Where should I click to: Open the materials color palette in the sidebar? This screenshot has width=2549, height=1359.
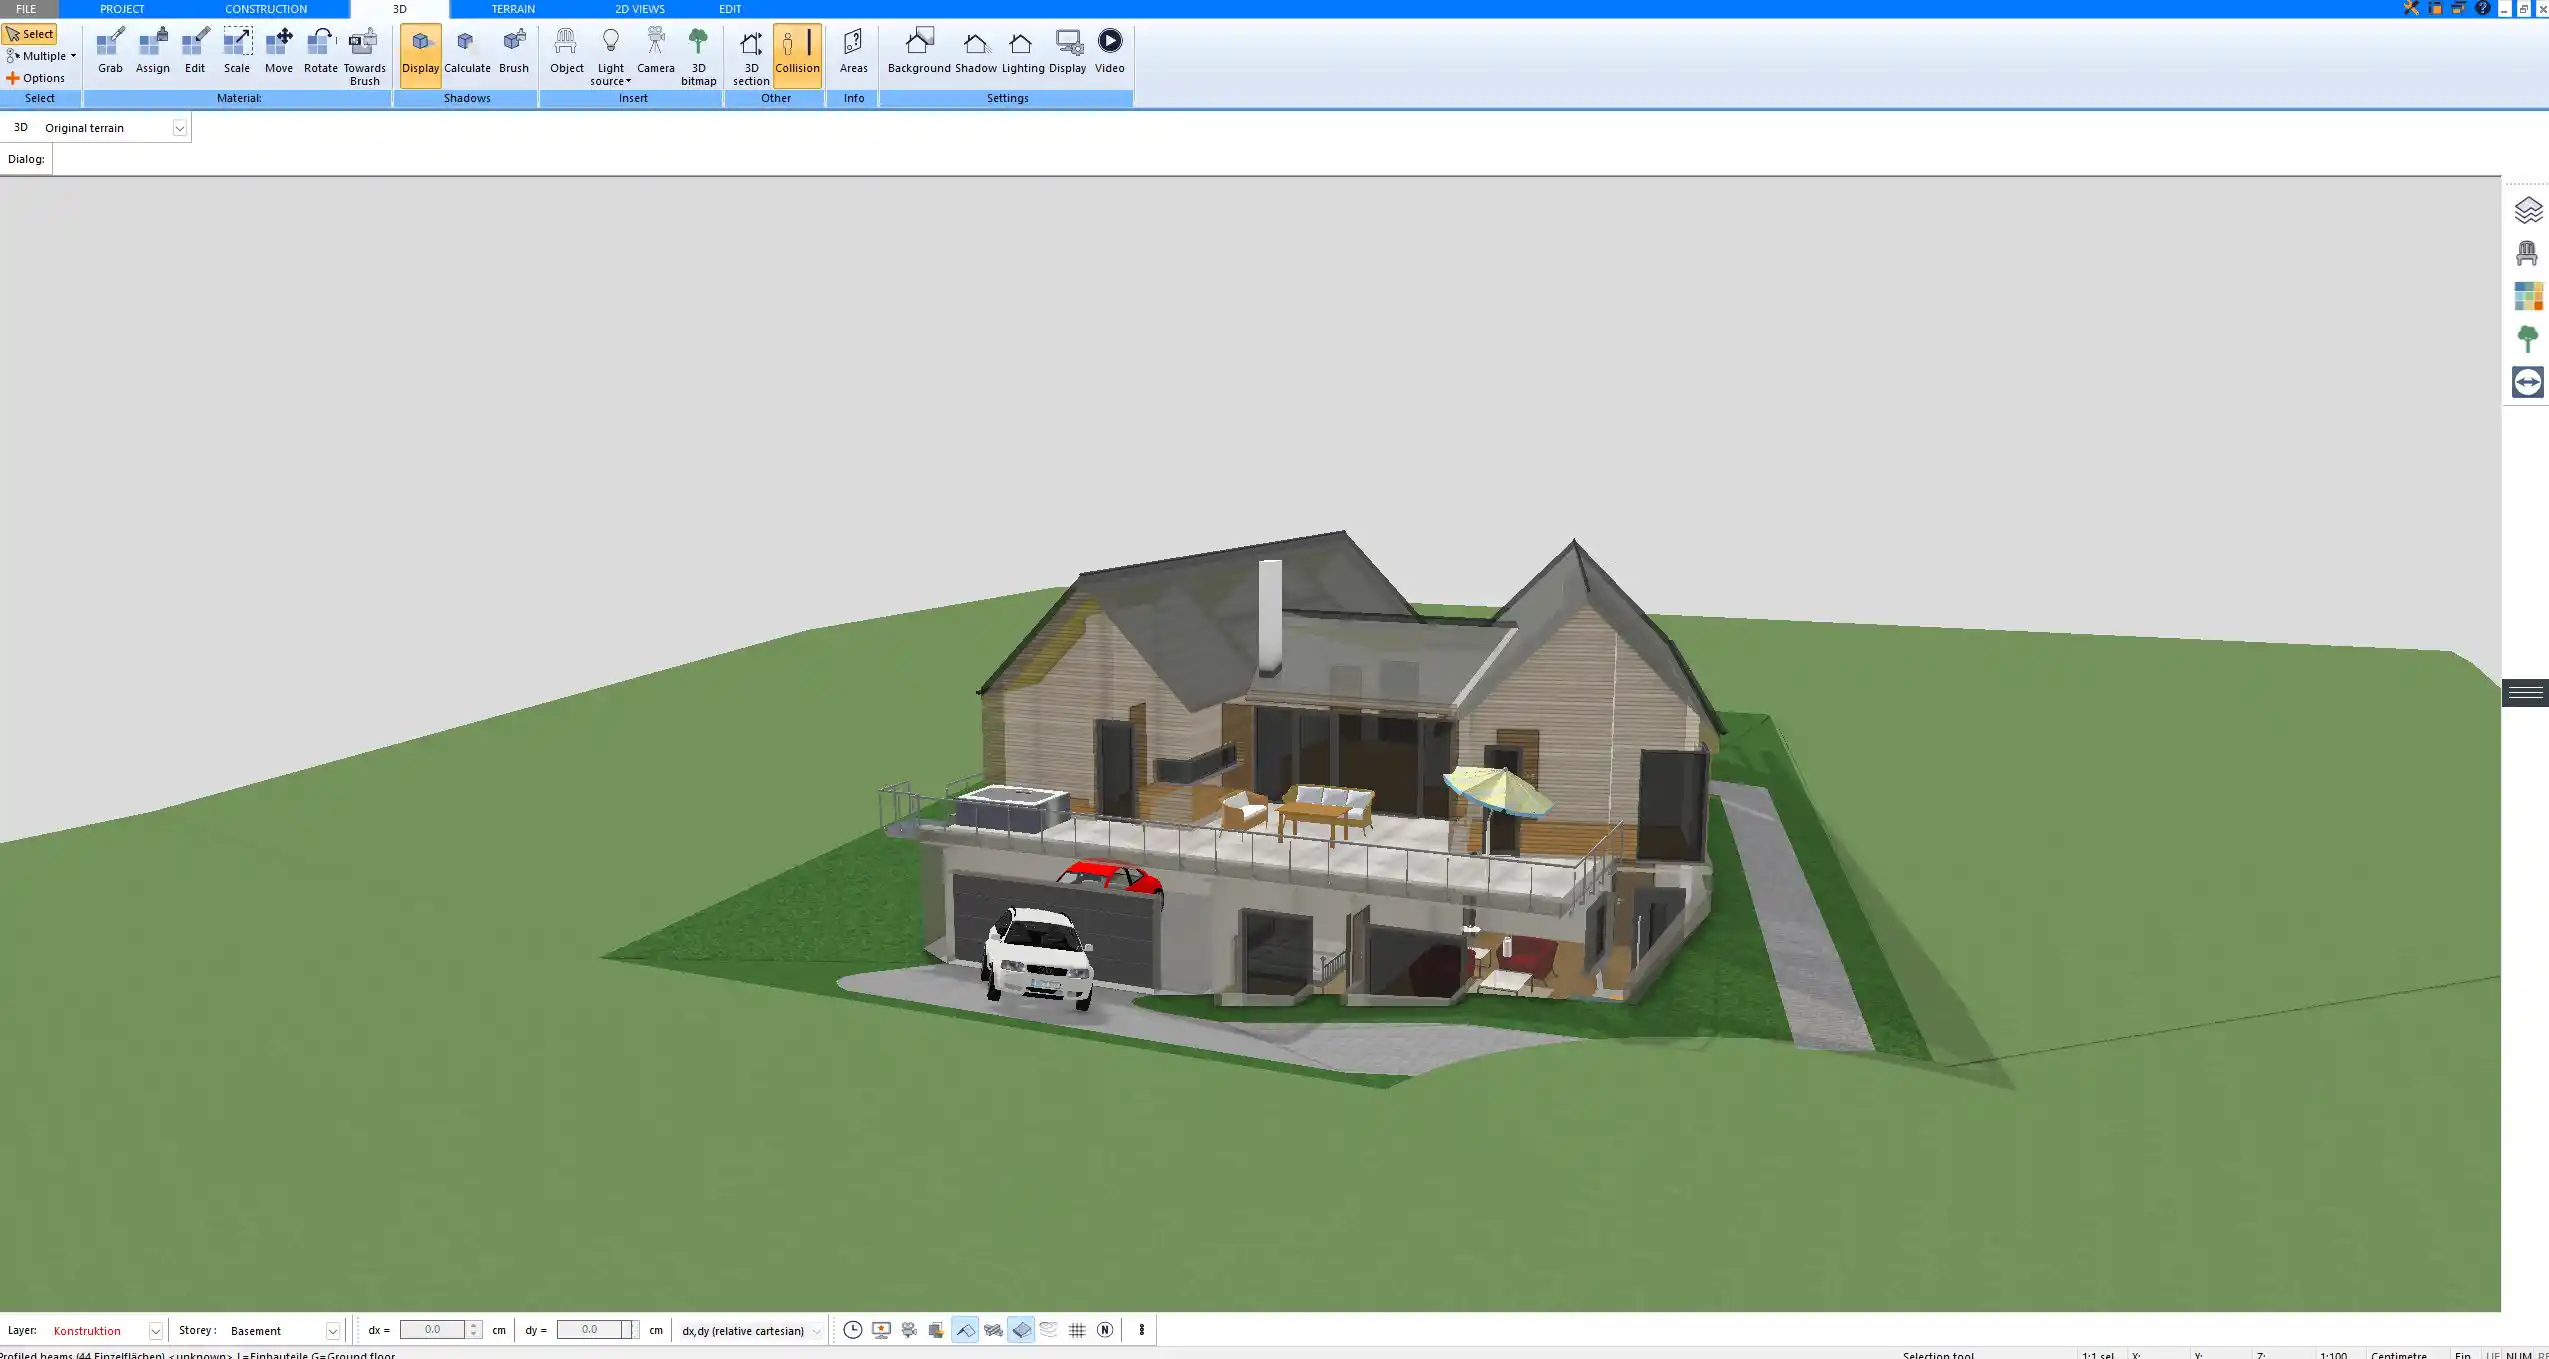tap(2527, 295)
